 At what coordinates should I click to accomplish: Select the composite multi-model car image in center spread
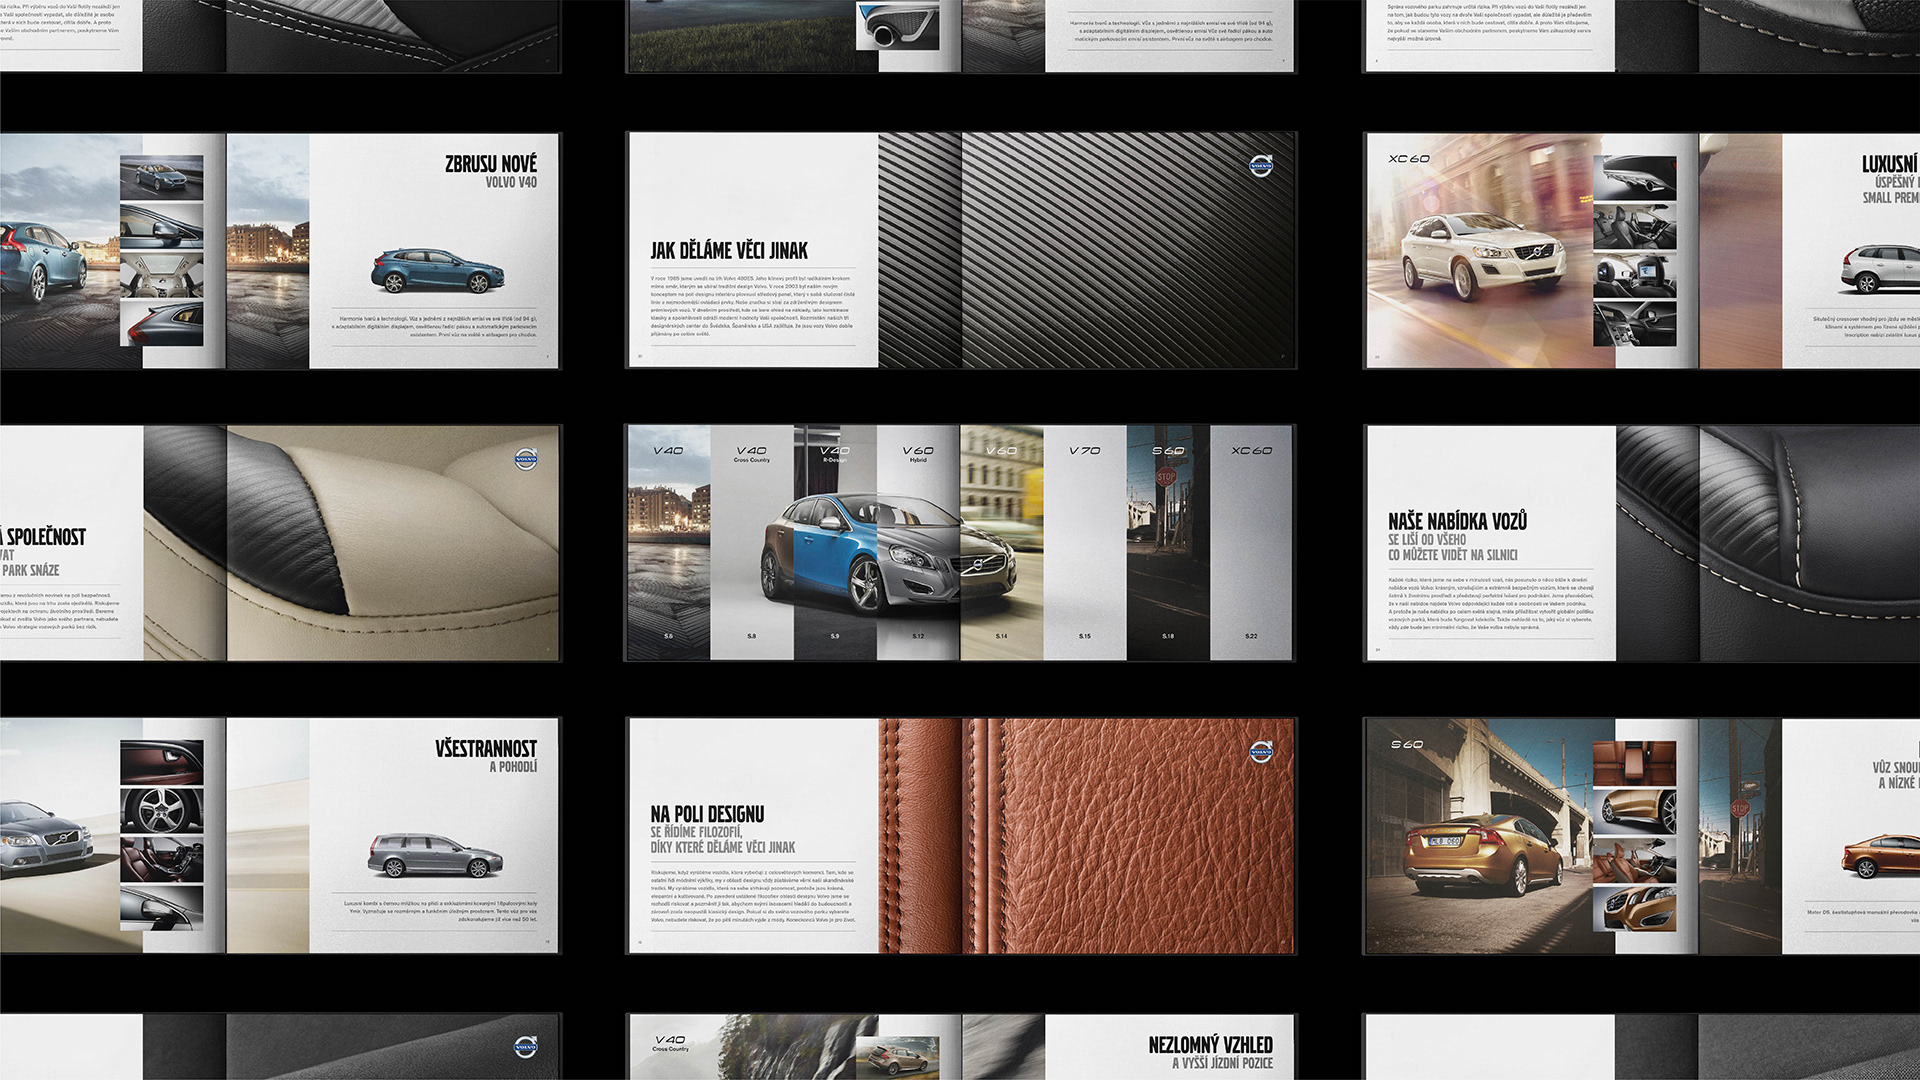click(888, 553)
